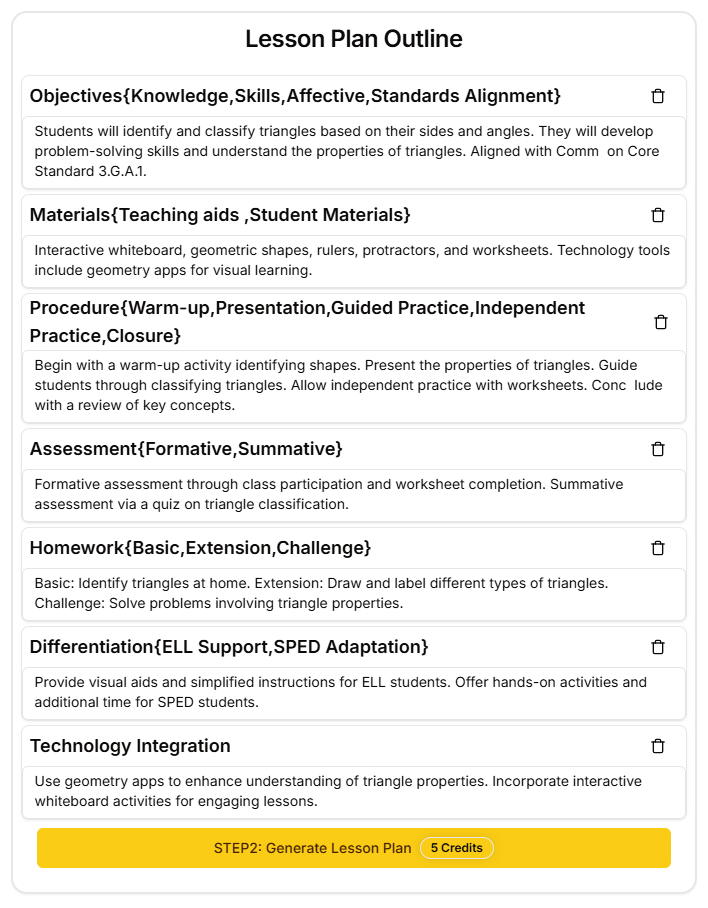Delete the Assessment section
Image resolution: width=708 pixels, height=908 pixels.
tap(658, 449)
